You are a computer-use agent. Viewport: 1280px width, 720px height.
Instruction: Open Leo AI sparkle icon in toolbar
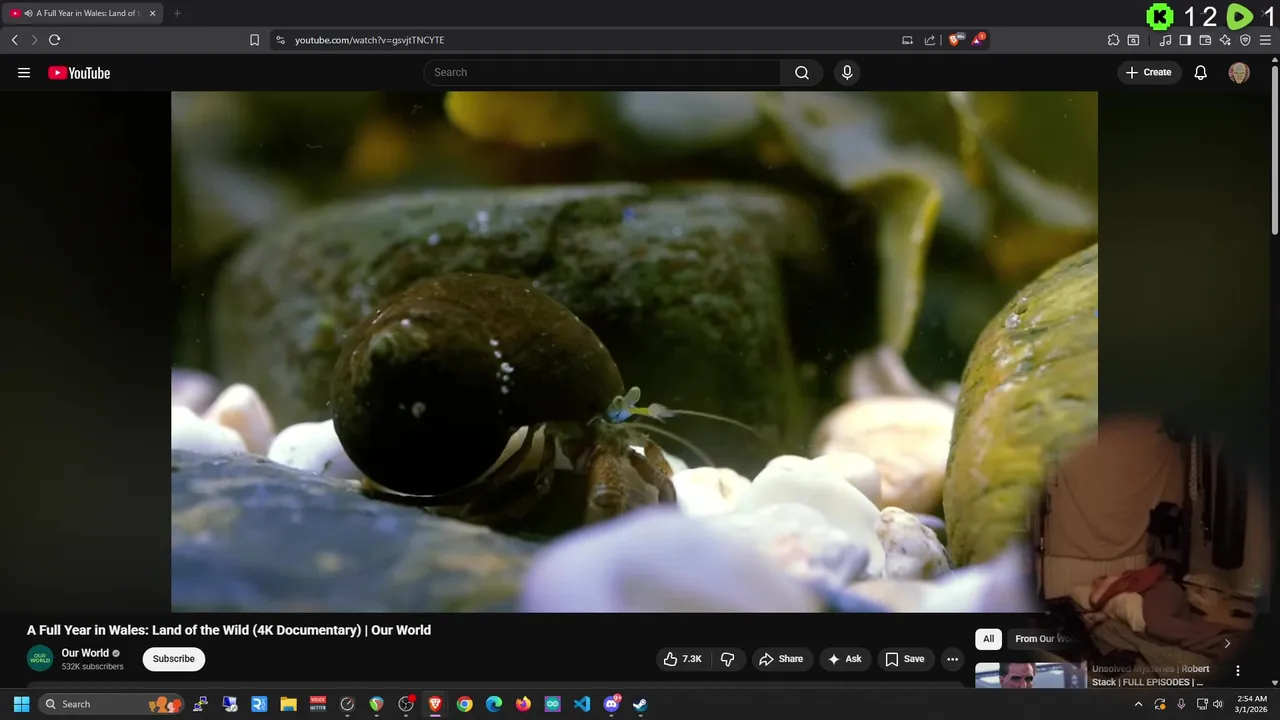click(1225, 40)
